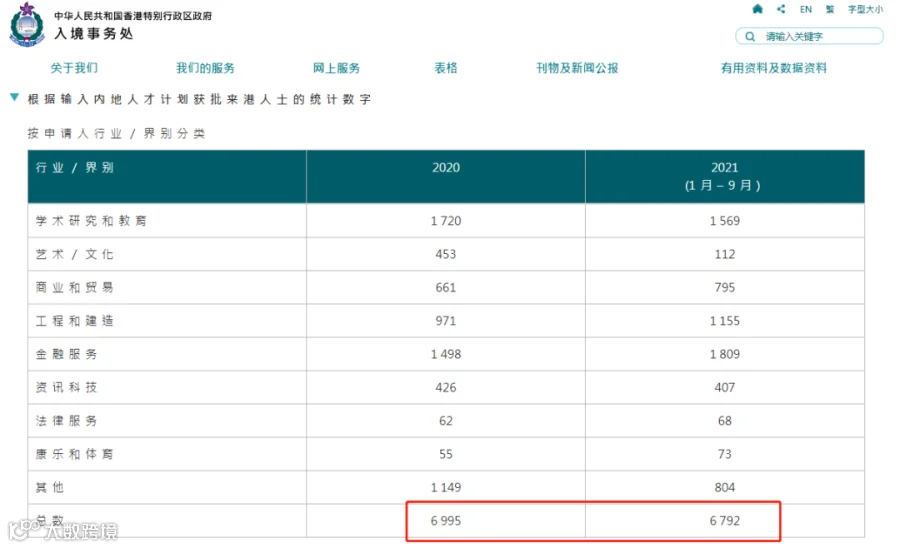Click the home icon in the header

pyautogui.click(x=758, y=9)
